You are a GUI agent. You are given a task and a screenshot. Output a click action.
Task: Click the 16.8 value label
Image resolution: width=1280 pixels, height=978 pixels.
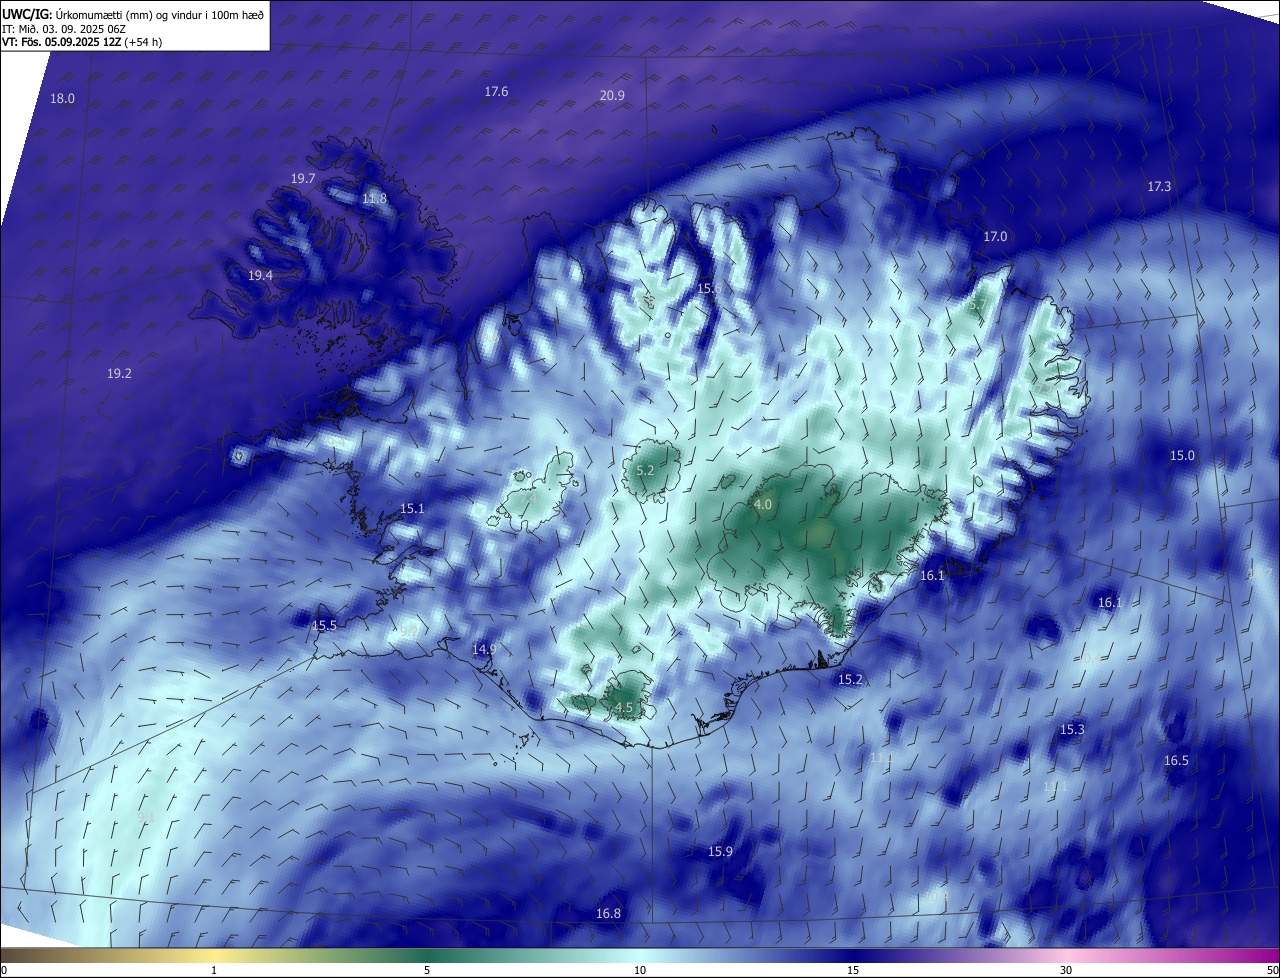click(x=608, y=913)
